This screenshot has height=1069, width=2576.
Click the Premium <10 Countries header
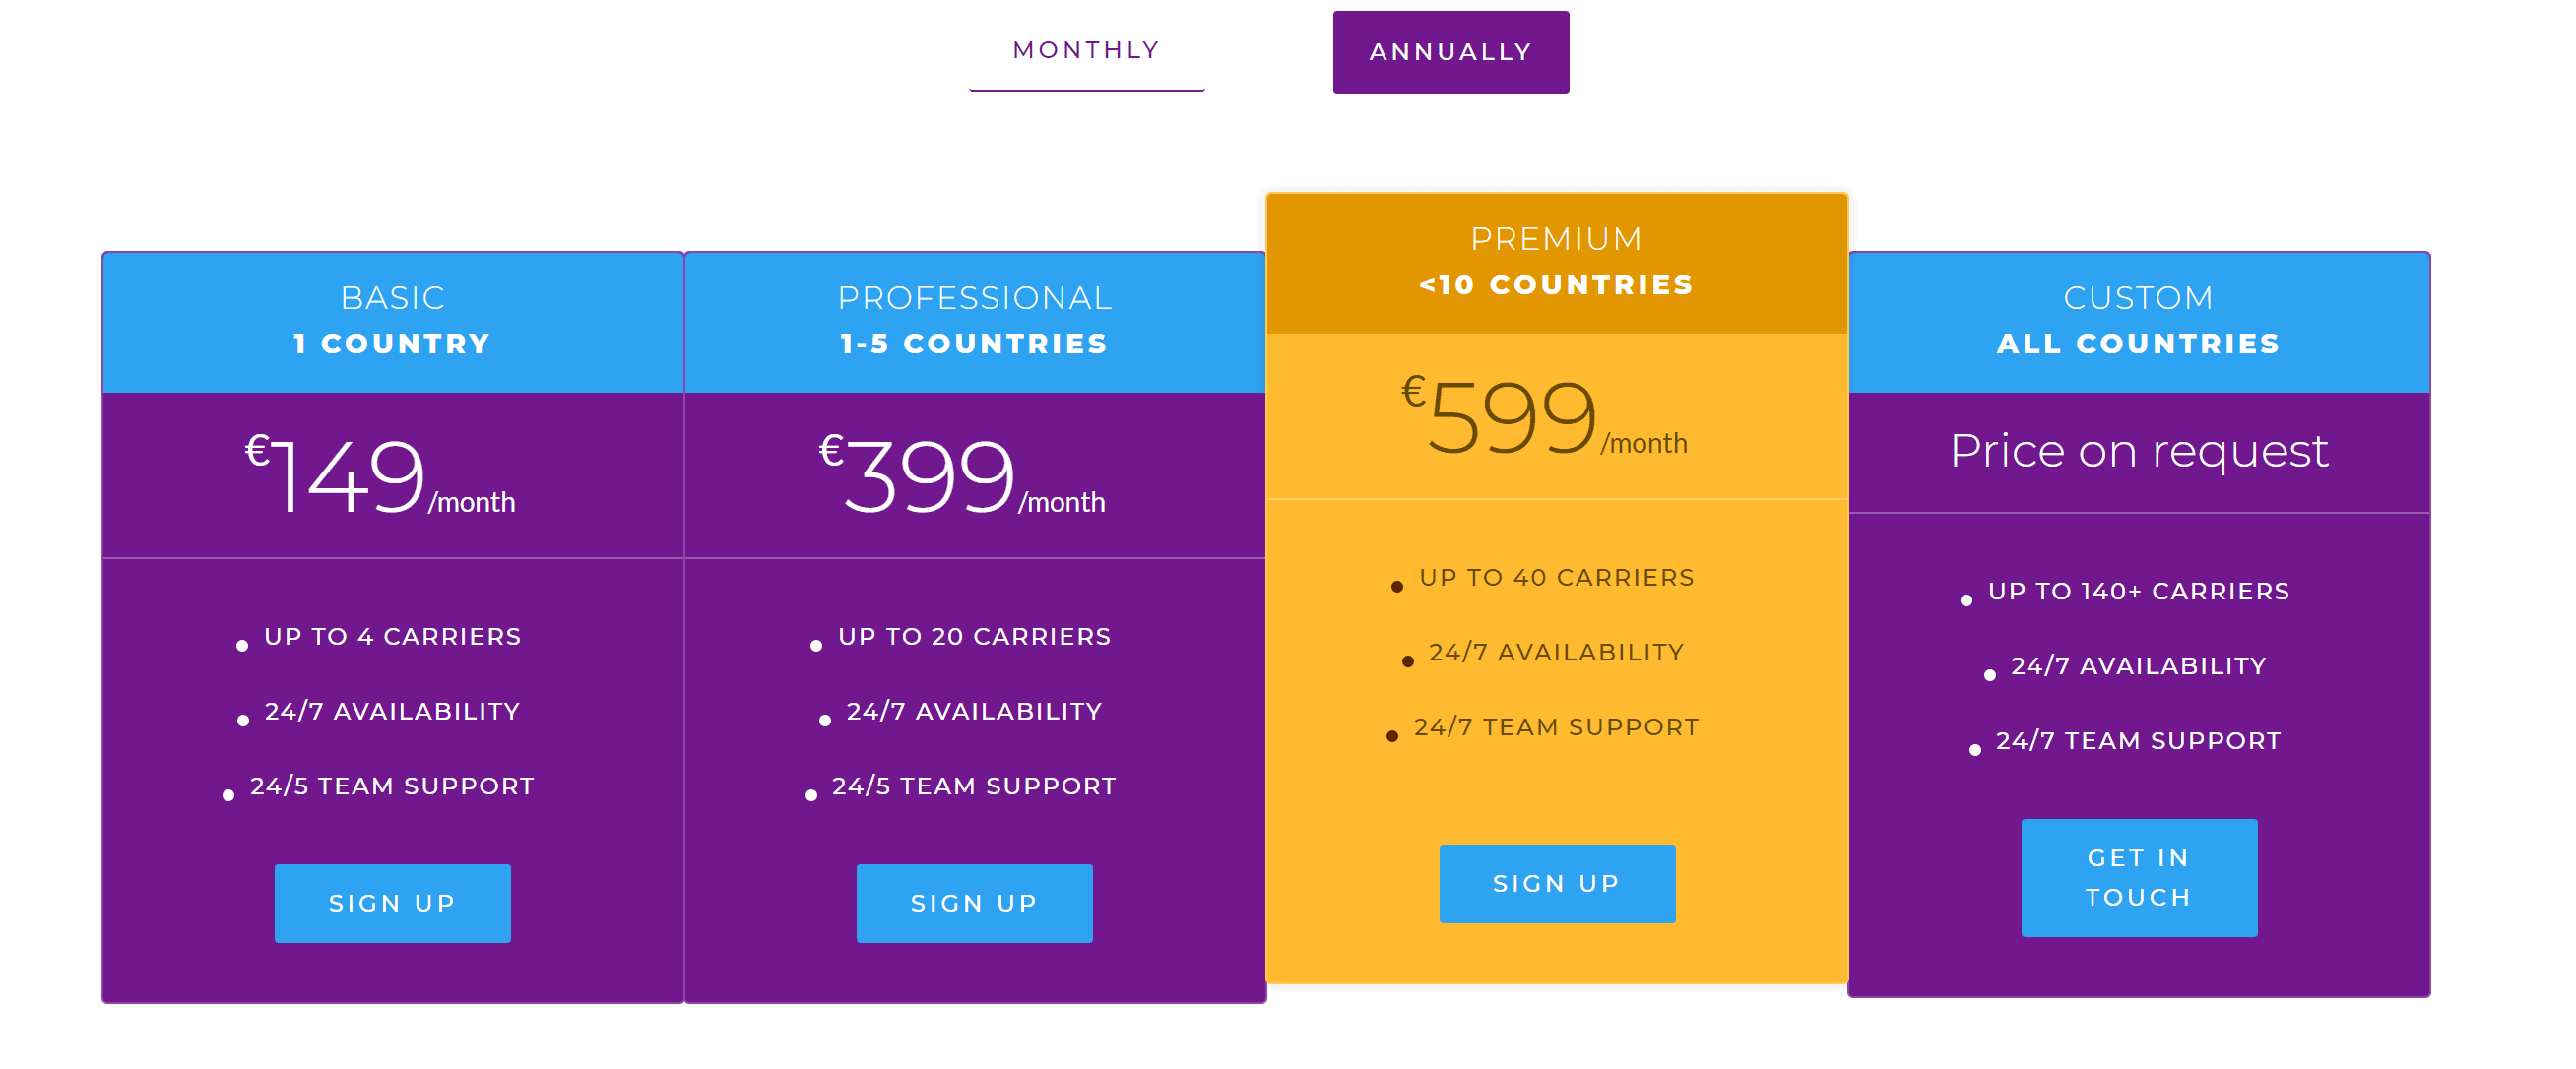click(x=1557, y=263)
